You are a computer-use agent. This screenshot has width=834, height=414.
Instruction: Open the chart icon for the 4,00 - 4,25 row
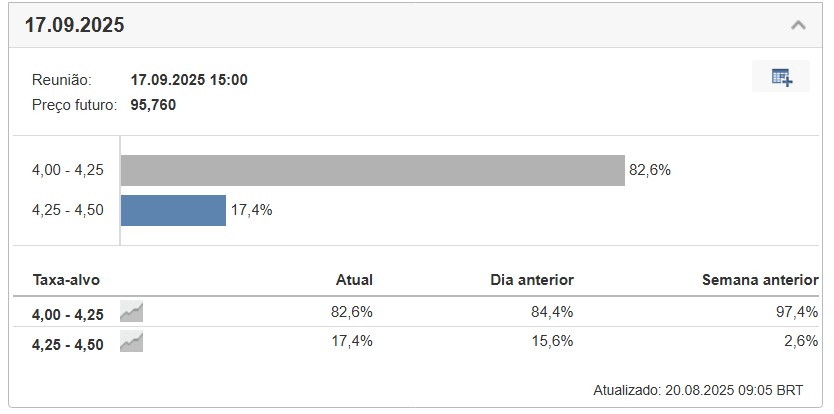pyautogui.click(x=131, y=312)
